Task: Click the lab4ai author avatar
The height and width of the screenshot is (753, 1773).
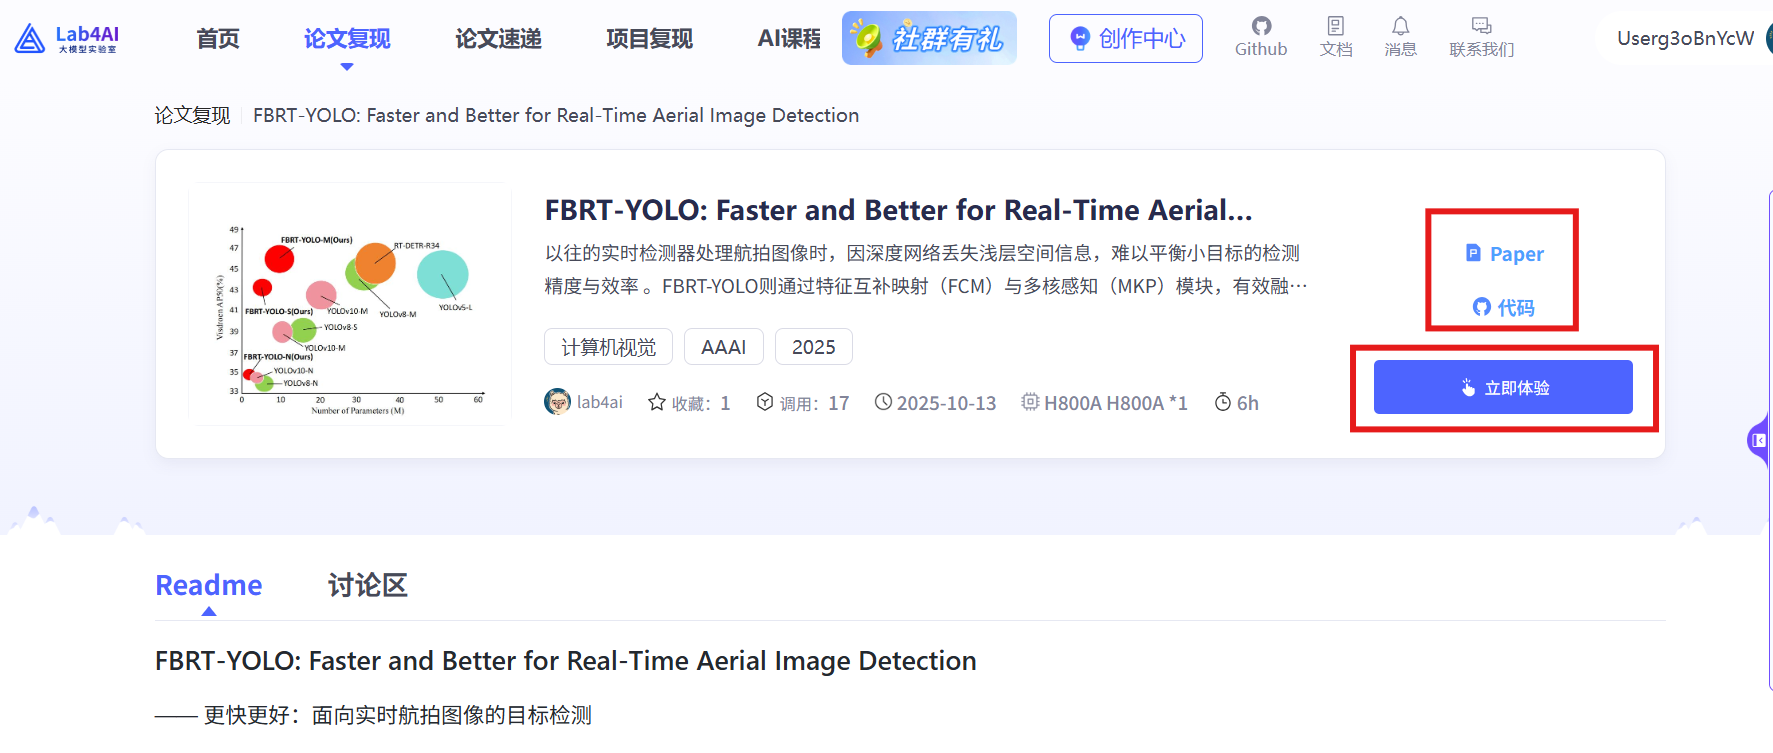Action: [x=557, y=402]
